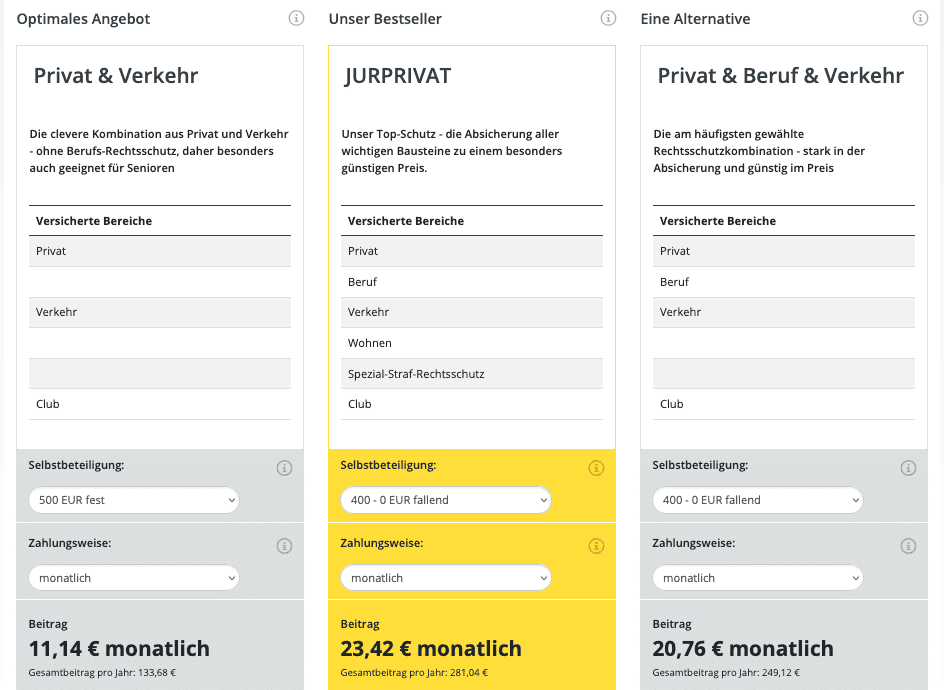Image resolution: width=944 pixels, height=690 pixels.
Task: Click Spezial-Straf-Rechtsschutz row in JURPRIVAT
Action: tap(472, 374)
